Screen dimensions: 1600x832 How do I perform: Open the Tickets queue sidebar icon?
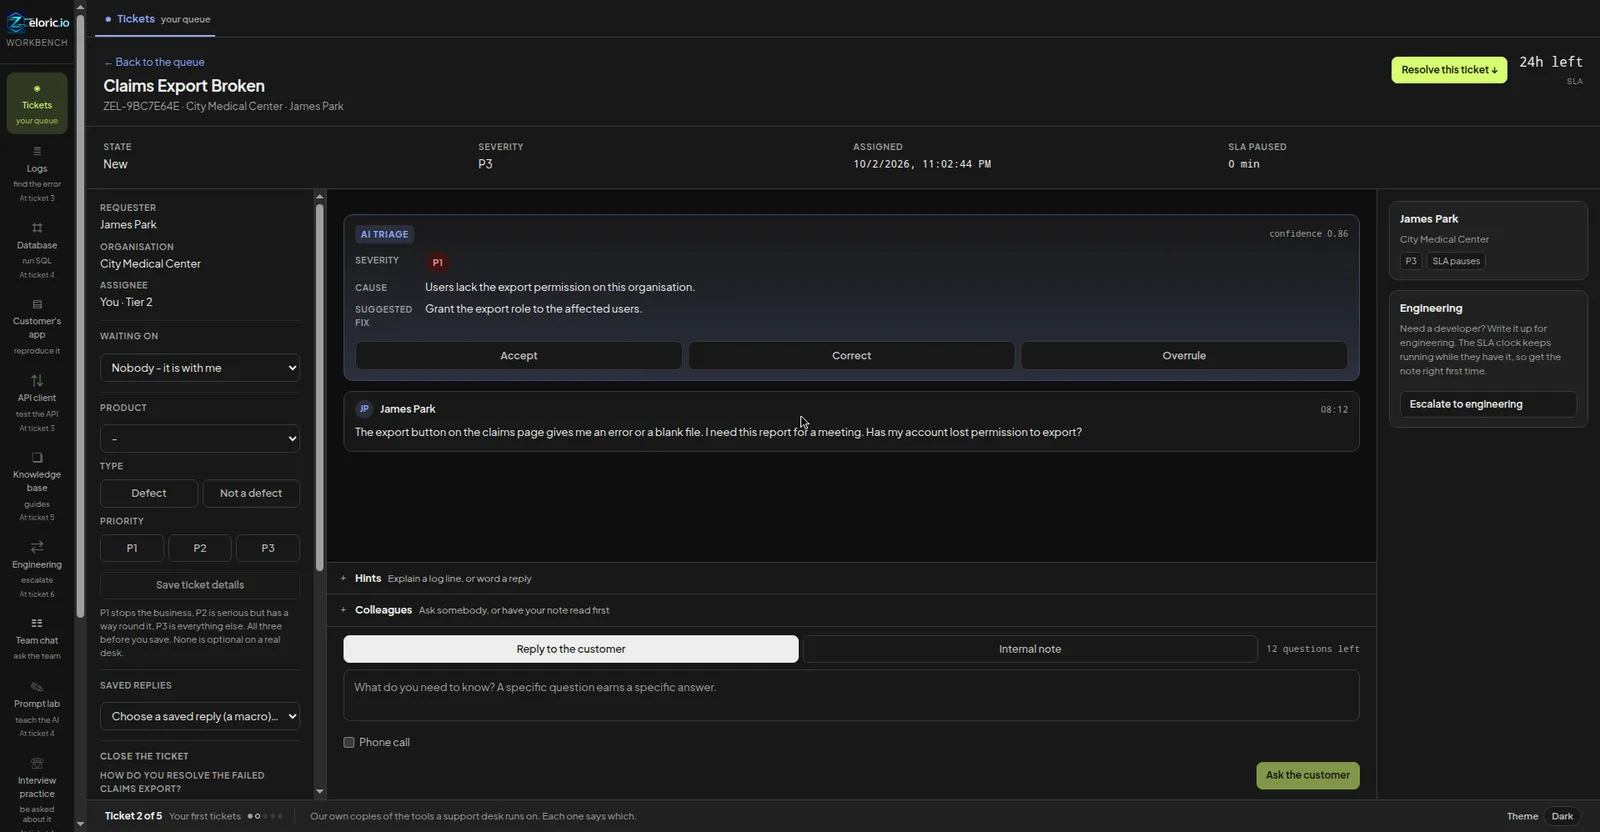37,103
